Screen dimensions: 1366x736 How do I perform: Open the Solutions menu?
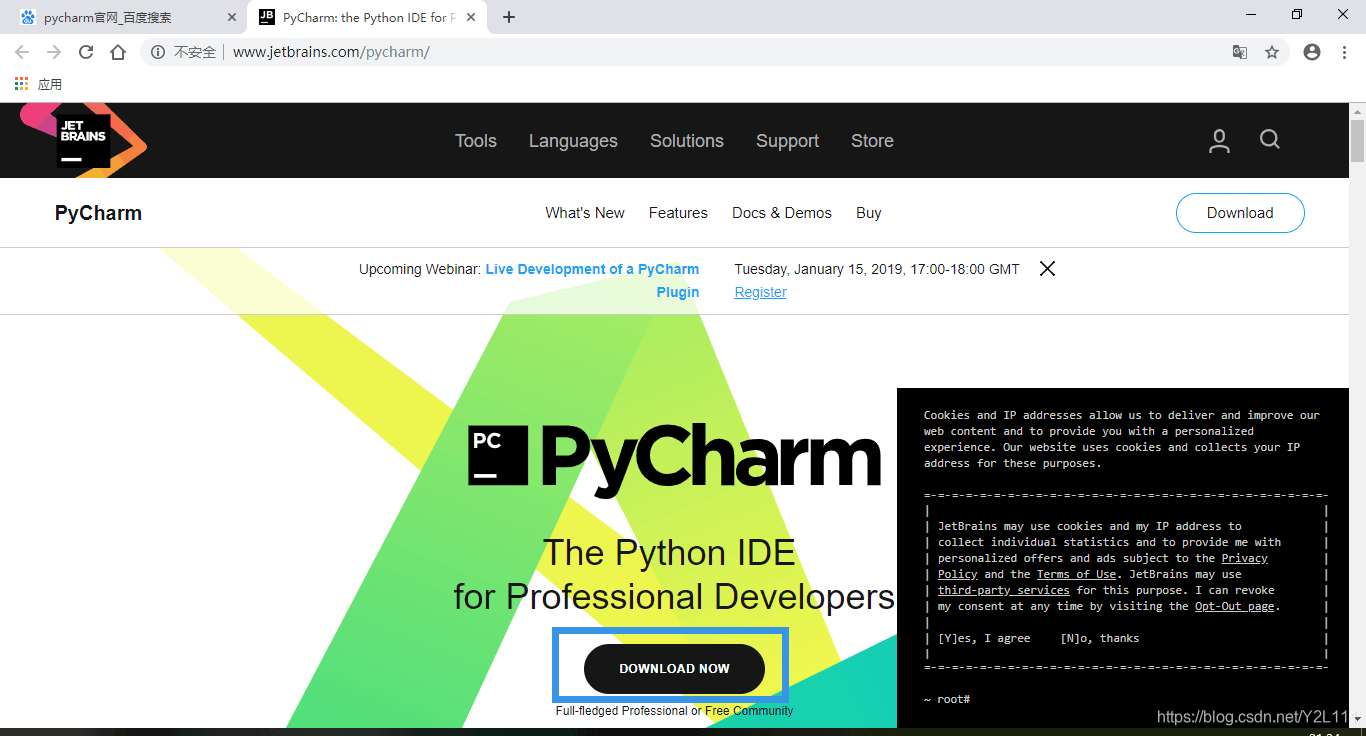(687, 141)
